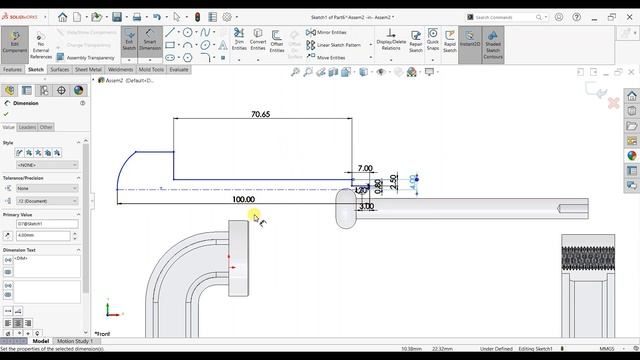Open unit precision .12 (Document) dropdown
Viewport: 640px width, 360px height.
[47, 201]
